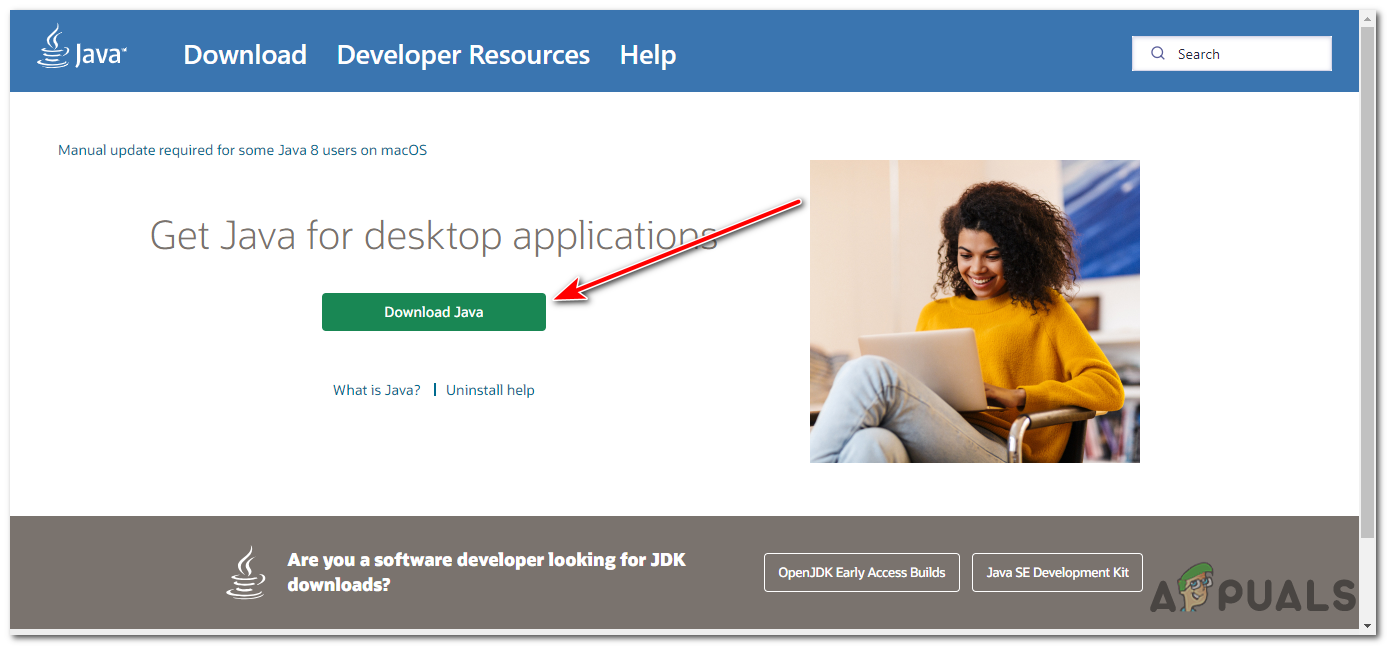Click the software developer JDK question text

pyautogui.click(x=486, y=572)
